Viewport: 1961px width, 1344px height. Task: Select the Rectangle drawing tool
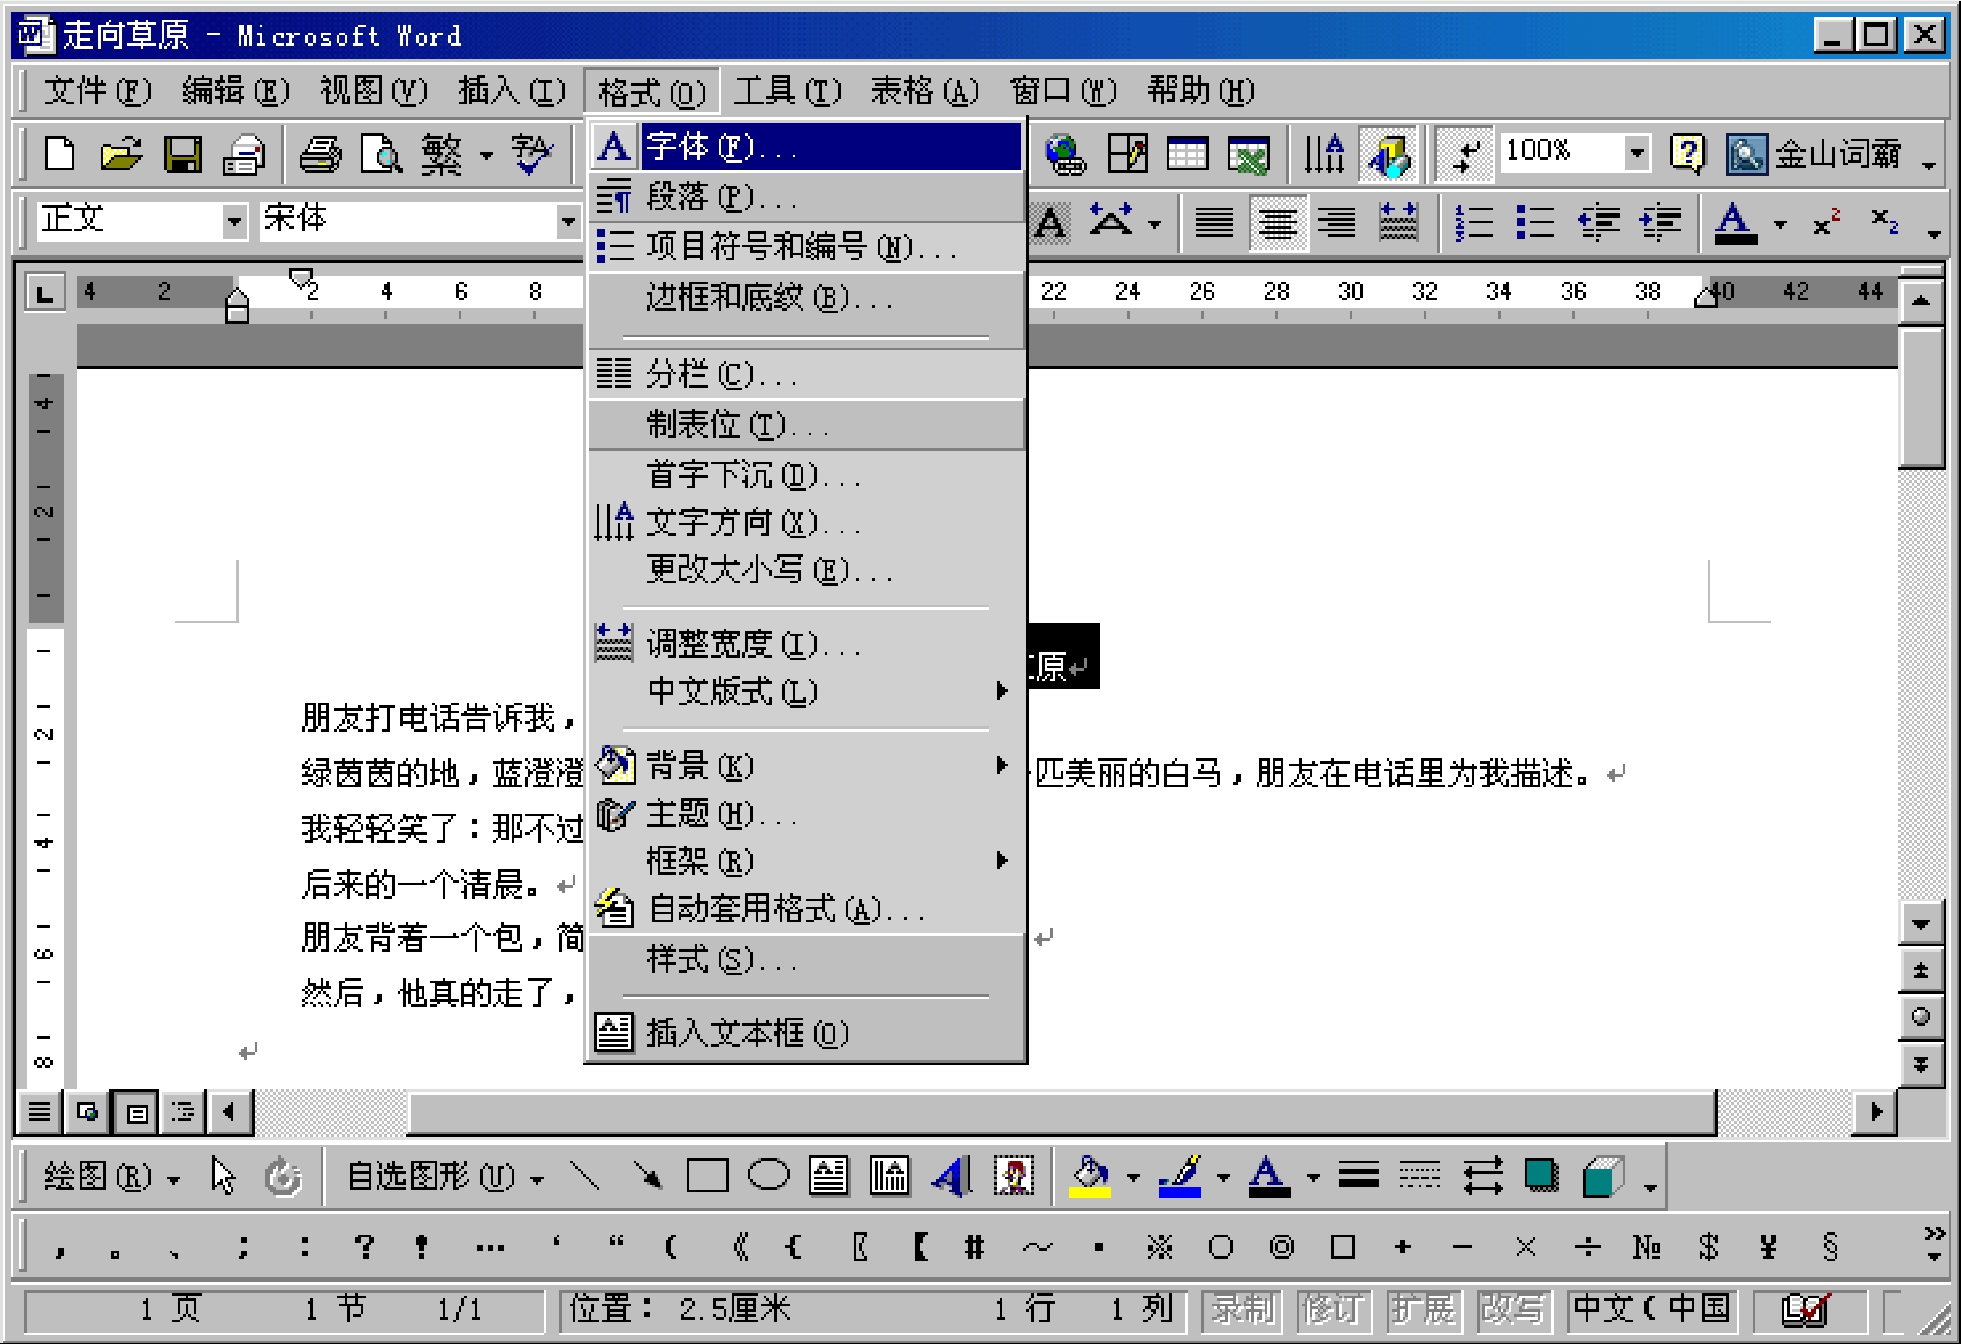coord(707,1176)
